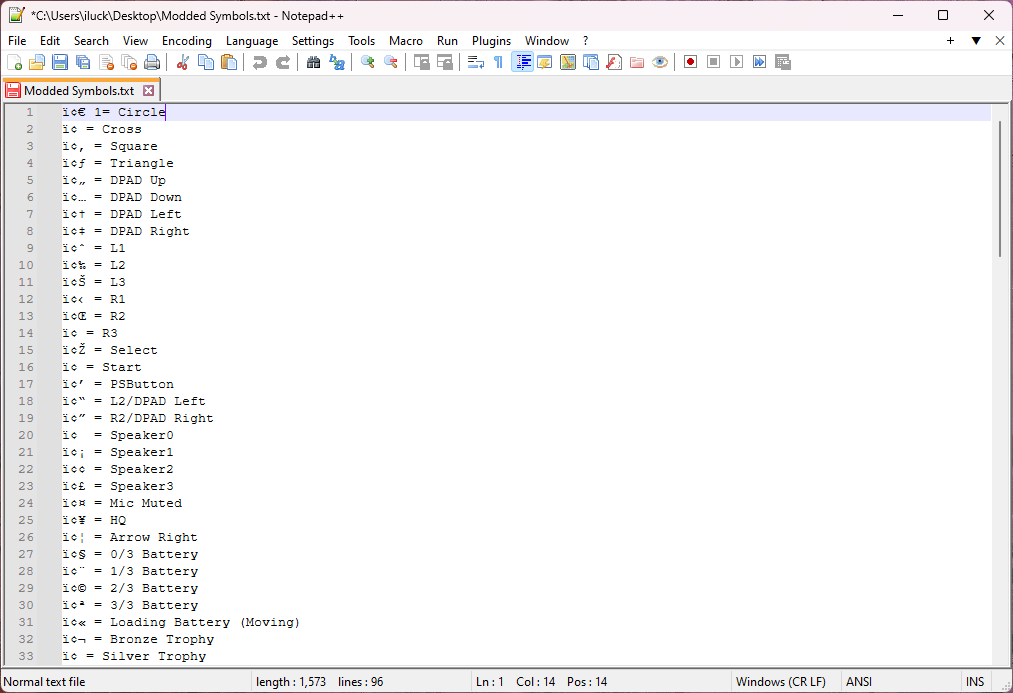This screenshot has width=1013, height=693.
Task: Open the Plugins menu
Action: click(x=491, y=41)
